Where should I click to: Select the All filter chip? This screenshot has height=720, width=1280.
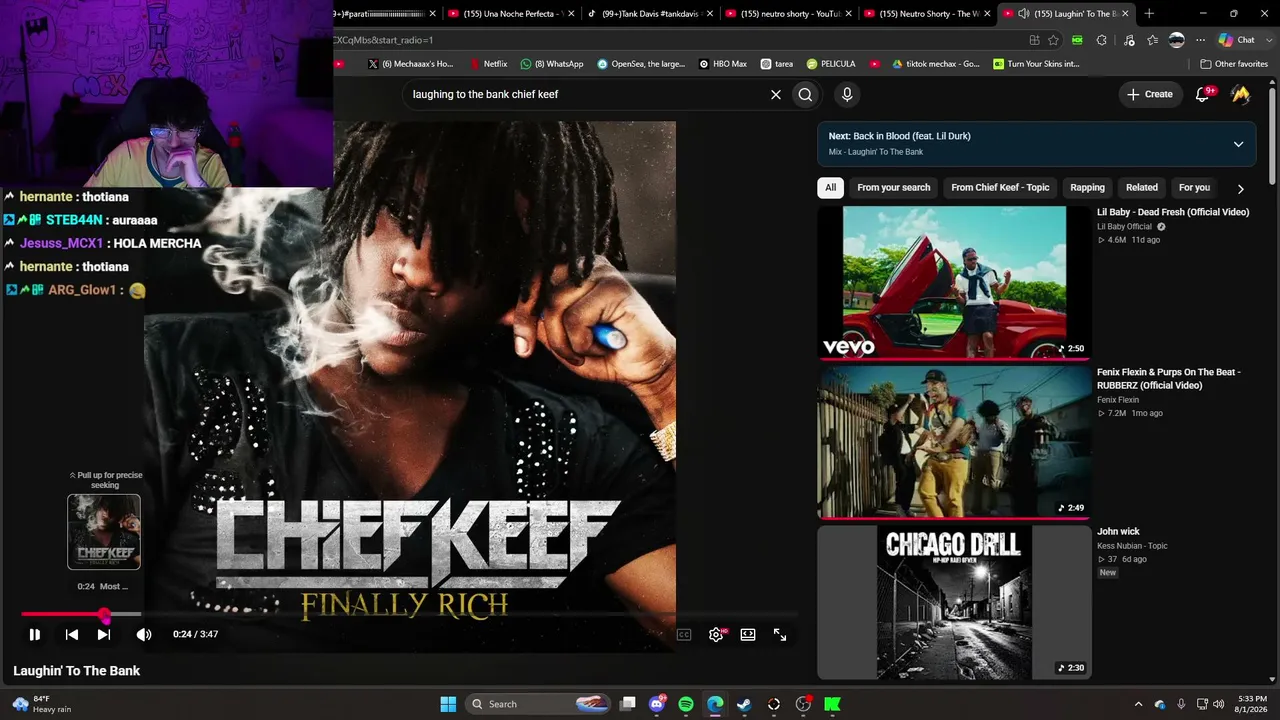point(830,188)
